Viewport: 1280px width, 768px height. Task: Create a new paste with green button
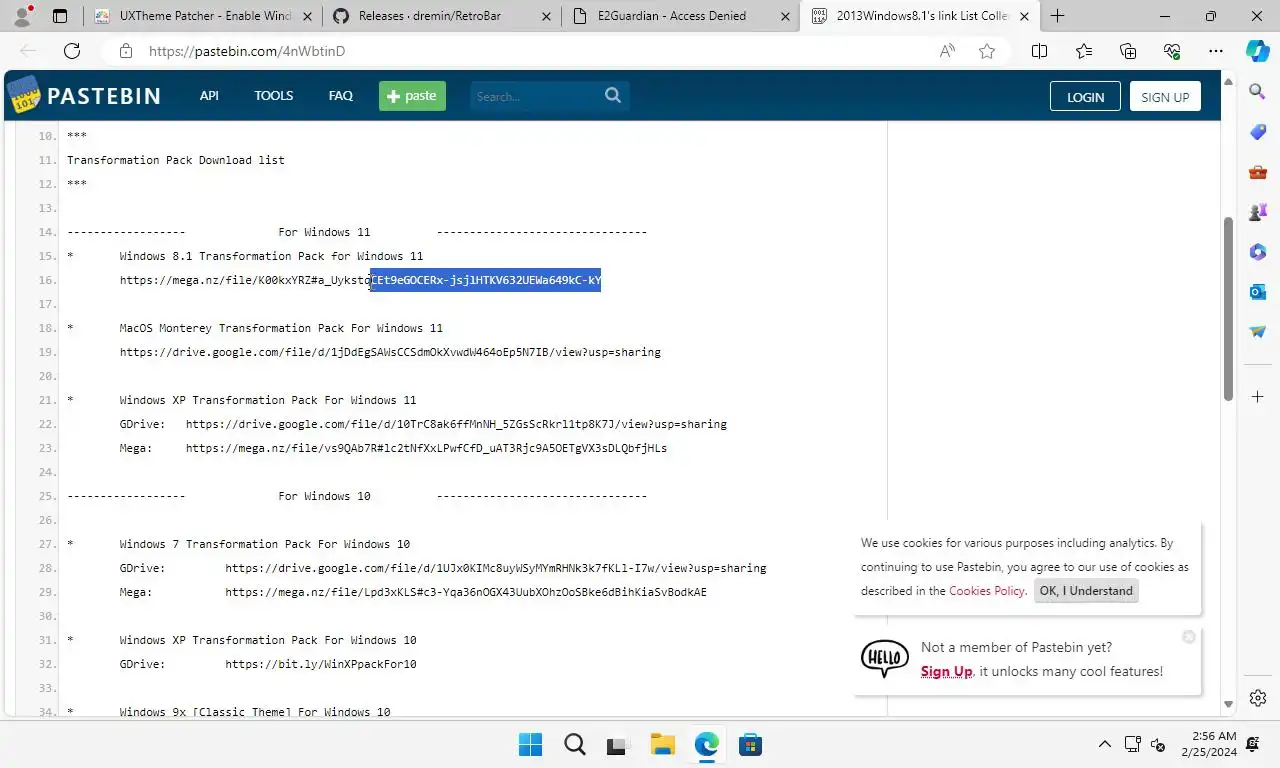pyautogui.click(x=412, y=96)
